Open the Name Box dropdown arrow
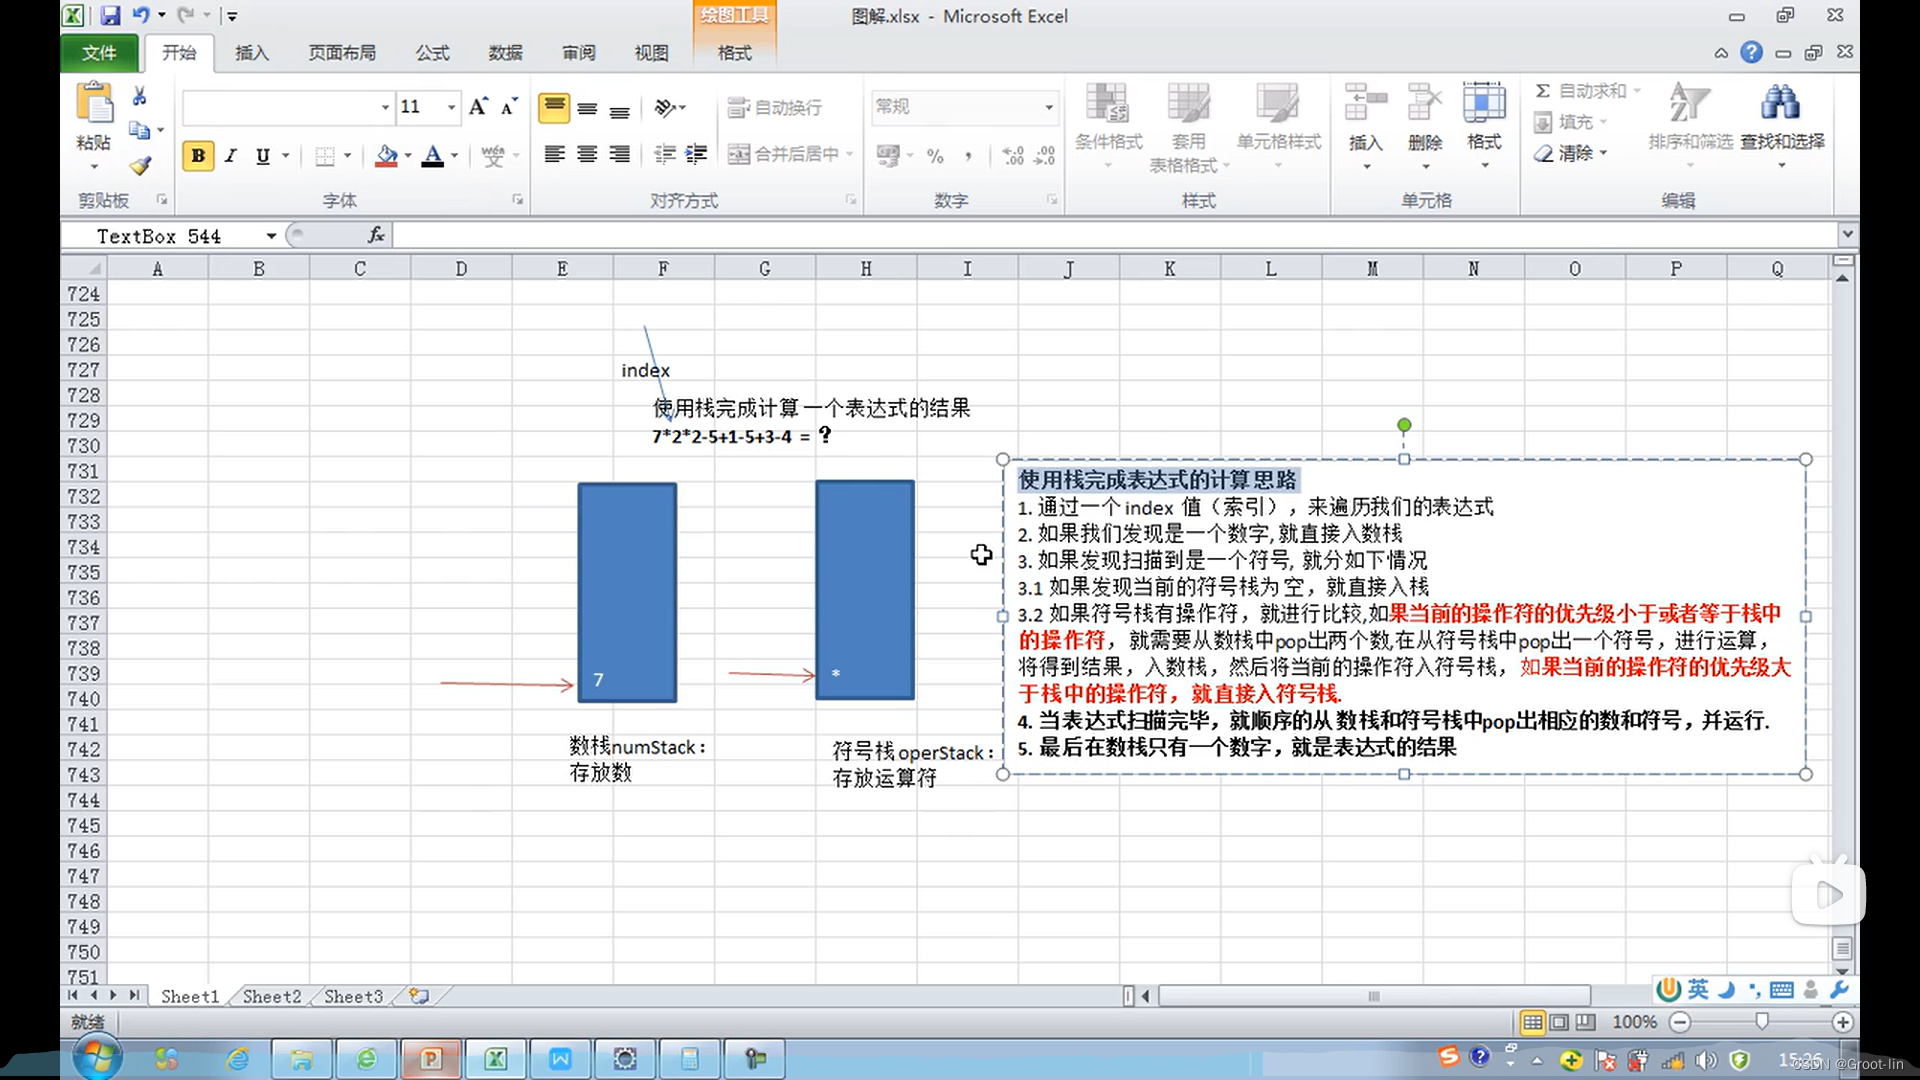 (271, 236)
